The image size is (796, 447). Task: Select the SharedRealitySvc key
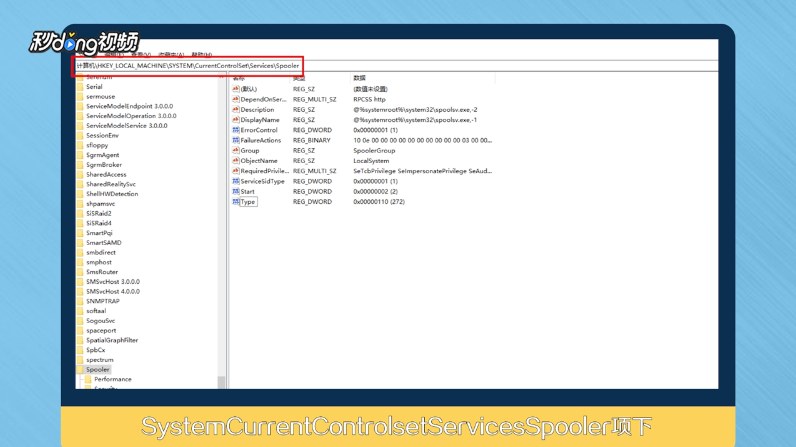[x=111, y=184]
